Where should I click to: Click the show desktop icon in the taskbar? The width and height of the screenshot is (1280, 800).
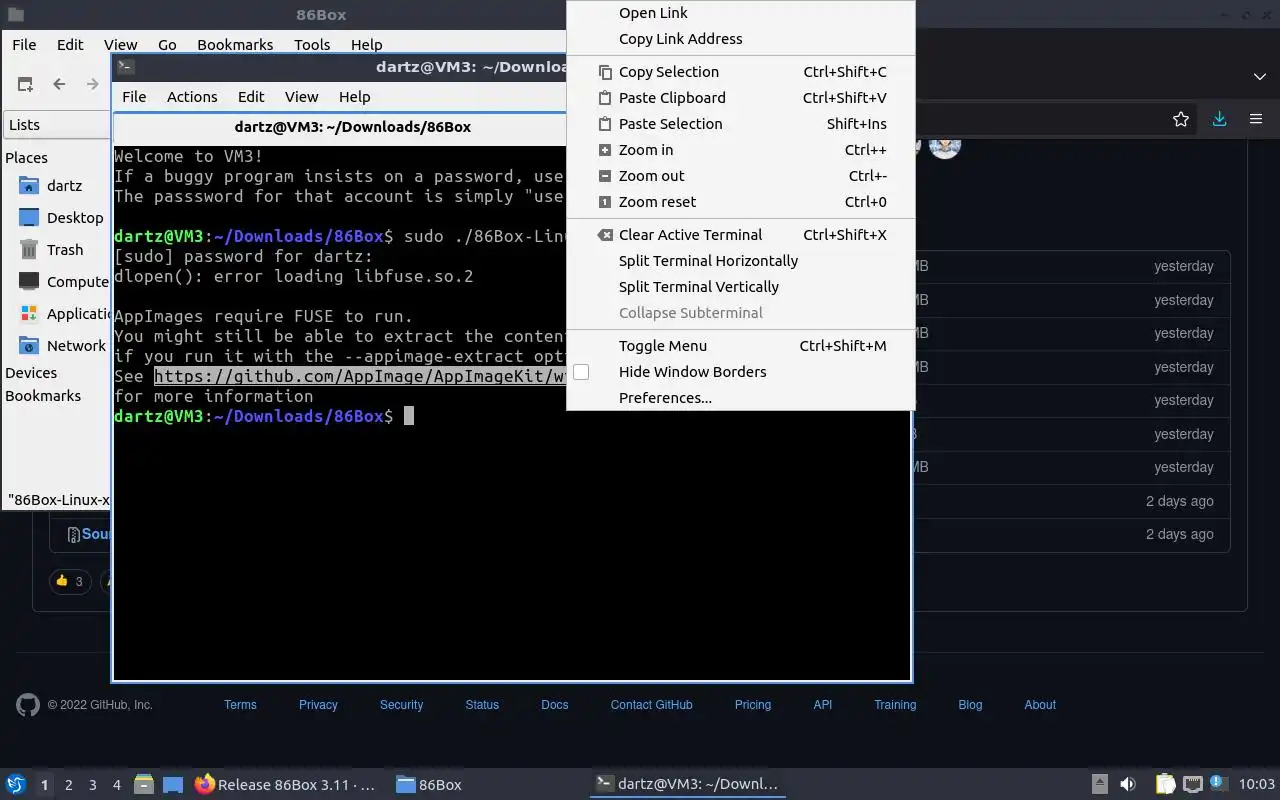[x=173, y=785]
